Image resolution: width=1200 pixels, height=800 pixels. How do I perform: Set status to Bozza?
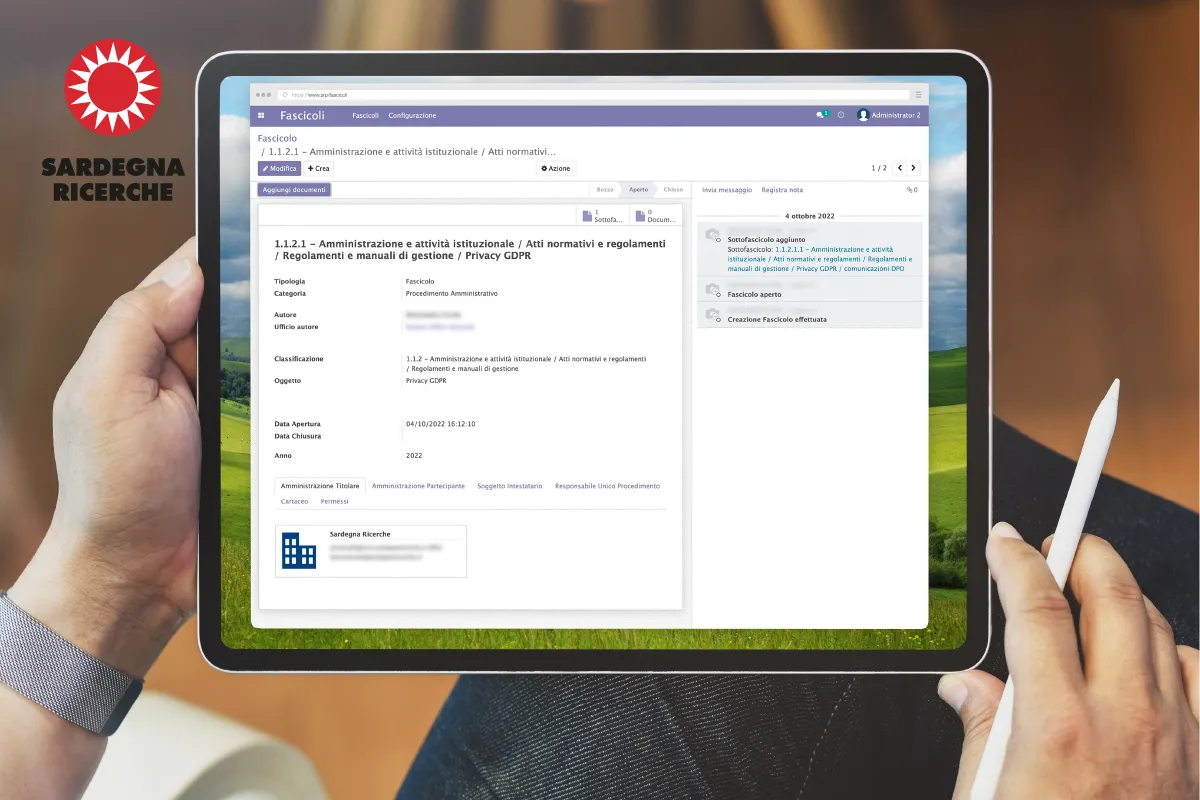tap(605, 190)
